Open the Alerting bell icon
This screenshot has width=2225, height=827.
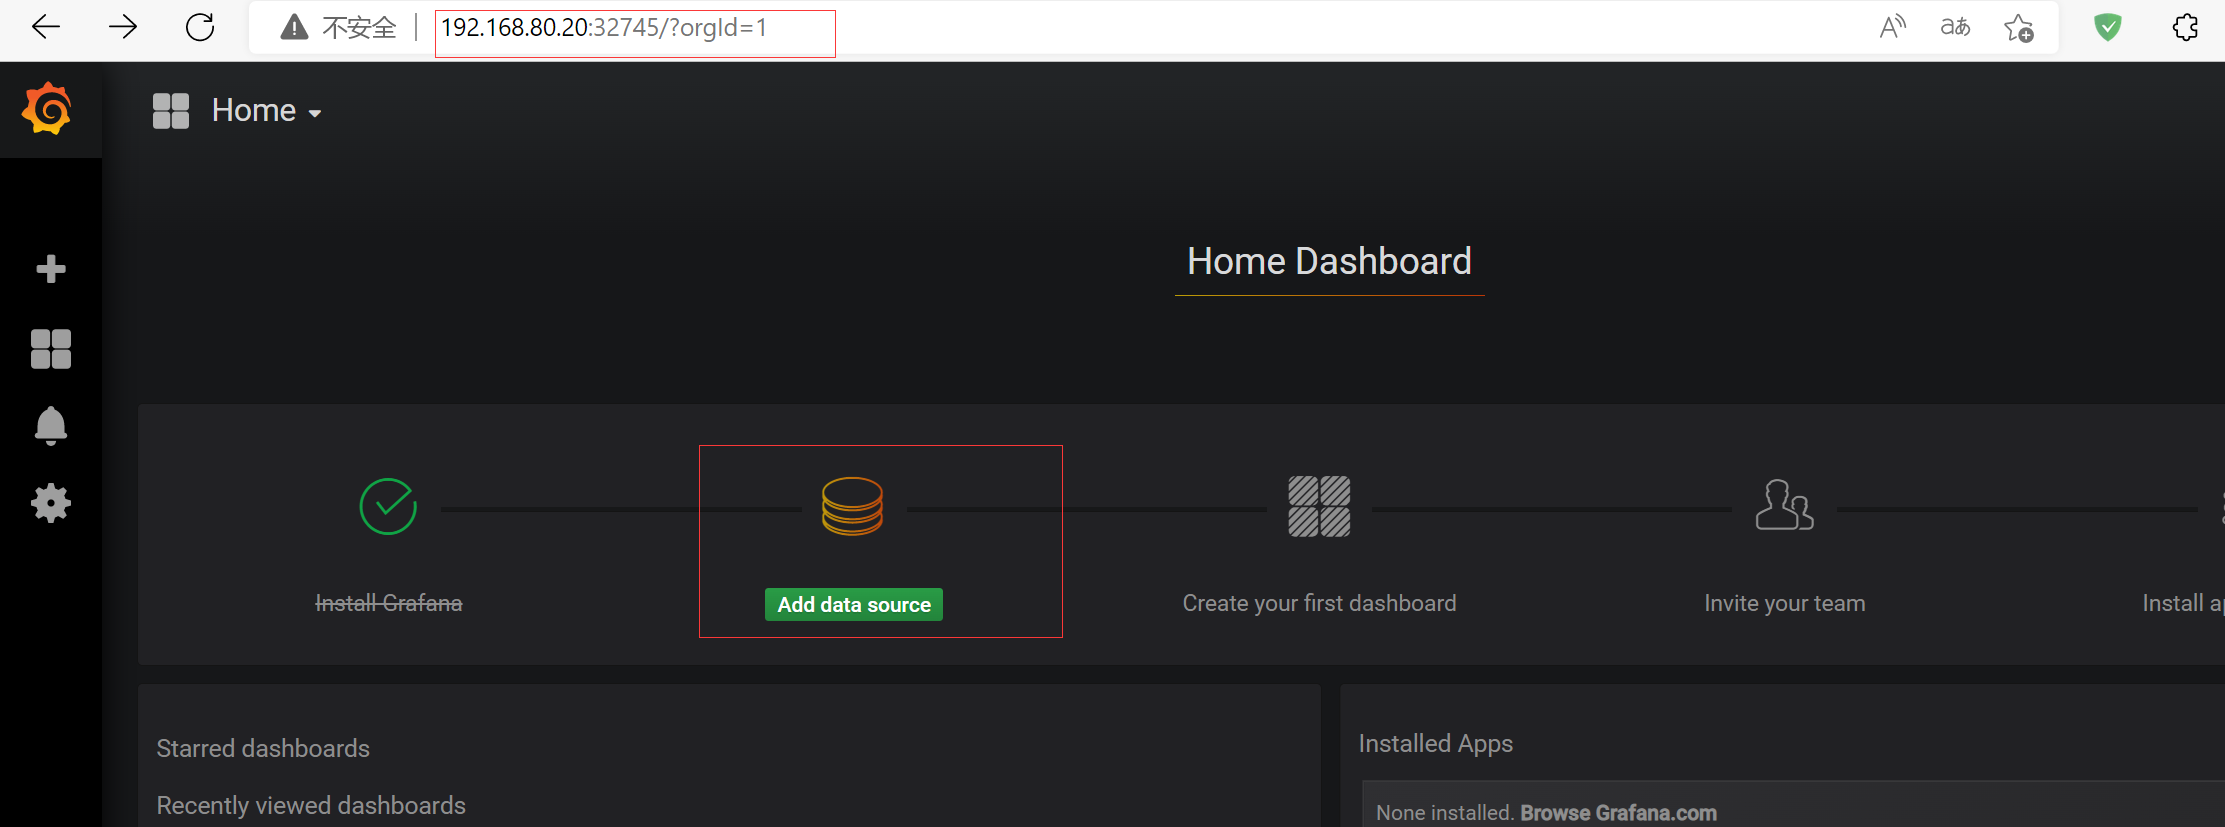pos(51,426)
